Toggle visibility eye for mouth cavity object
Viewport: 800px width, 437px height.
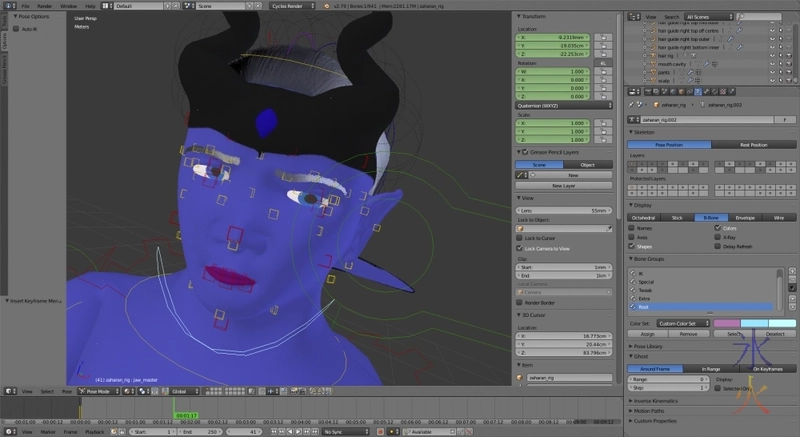coord(772,64)
